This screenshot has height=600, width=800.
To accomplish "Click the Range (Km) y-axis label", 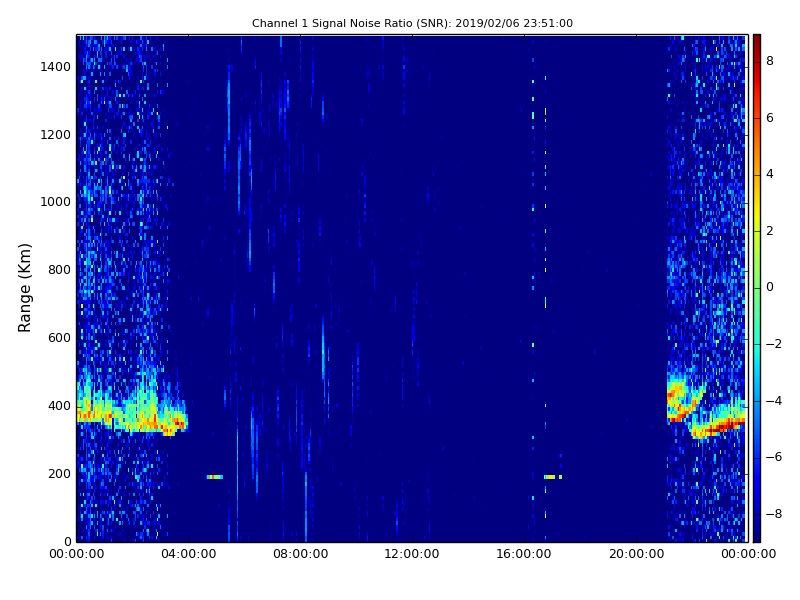I will pyautogui.click(x=24, y=288).
